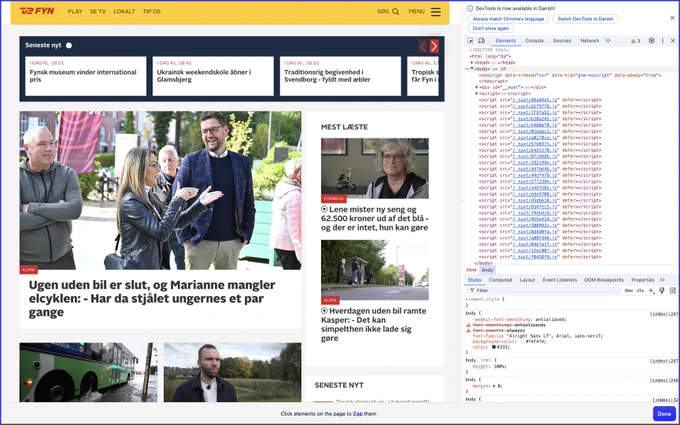Open the Event Listeners tab
680x425 pixels.
point(560,280)
